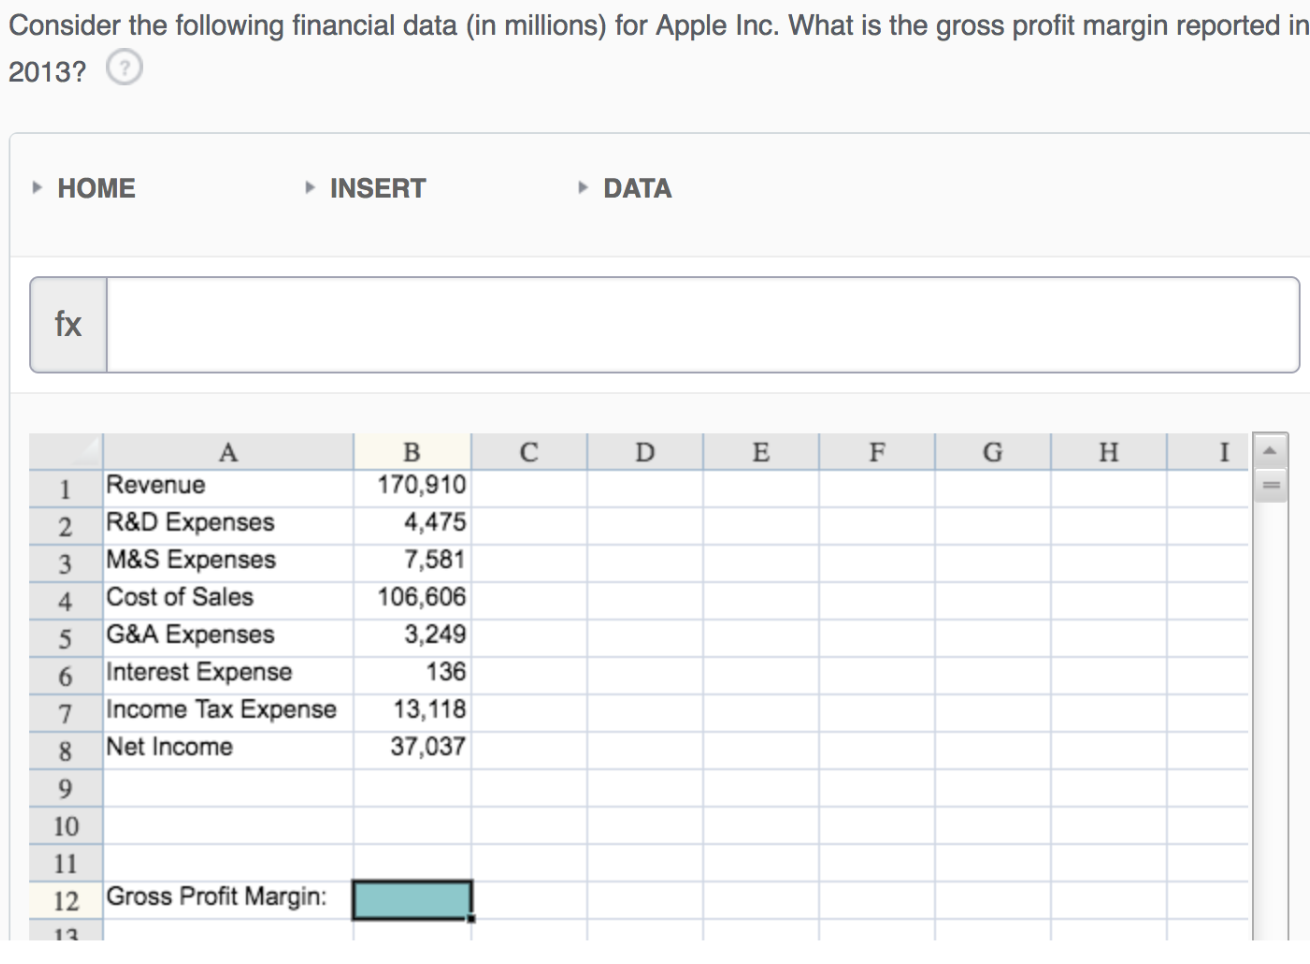Screen dimensions: 1310x964
Task: Select column I header
Action: [x=1208, y=452]
